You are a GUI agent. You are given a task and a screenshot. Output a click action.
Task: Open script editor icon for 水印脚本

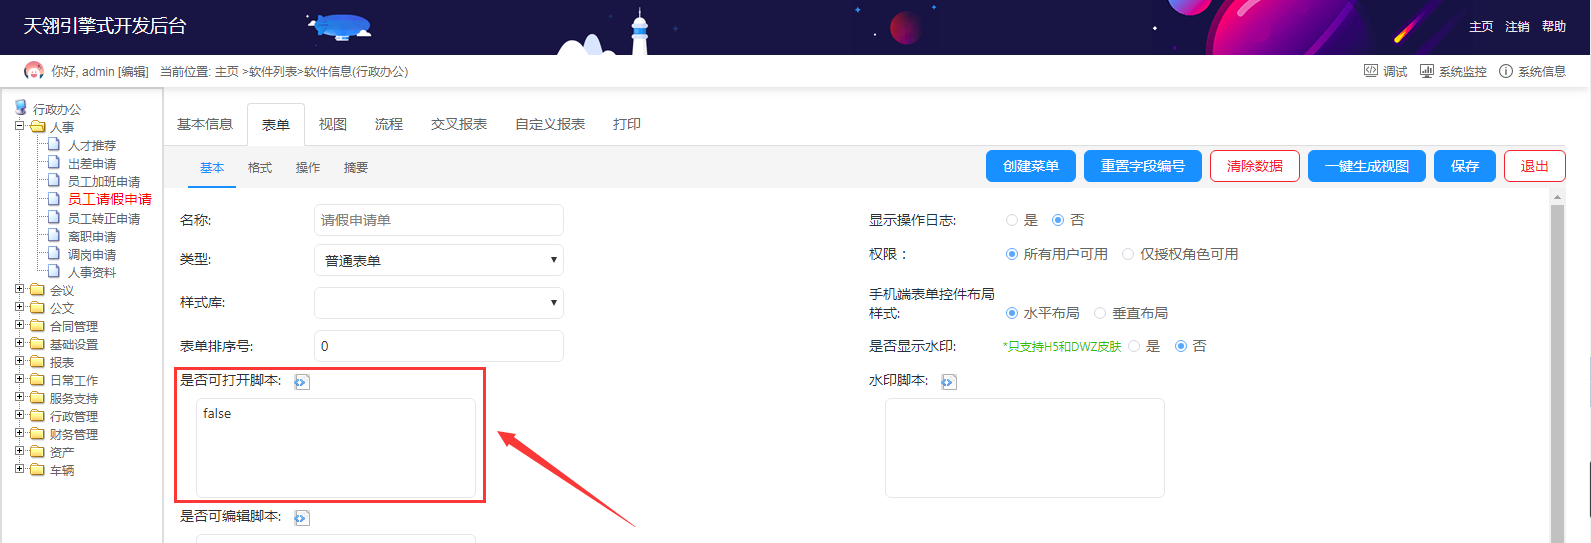click(x=949, y=382)
